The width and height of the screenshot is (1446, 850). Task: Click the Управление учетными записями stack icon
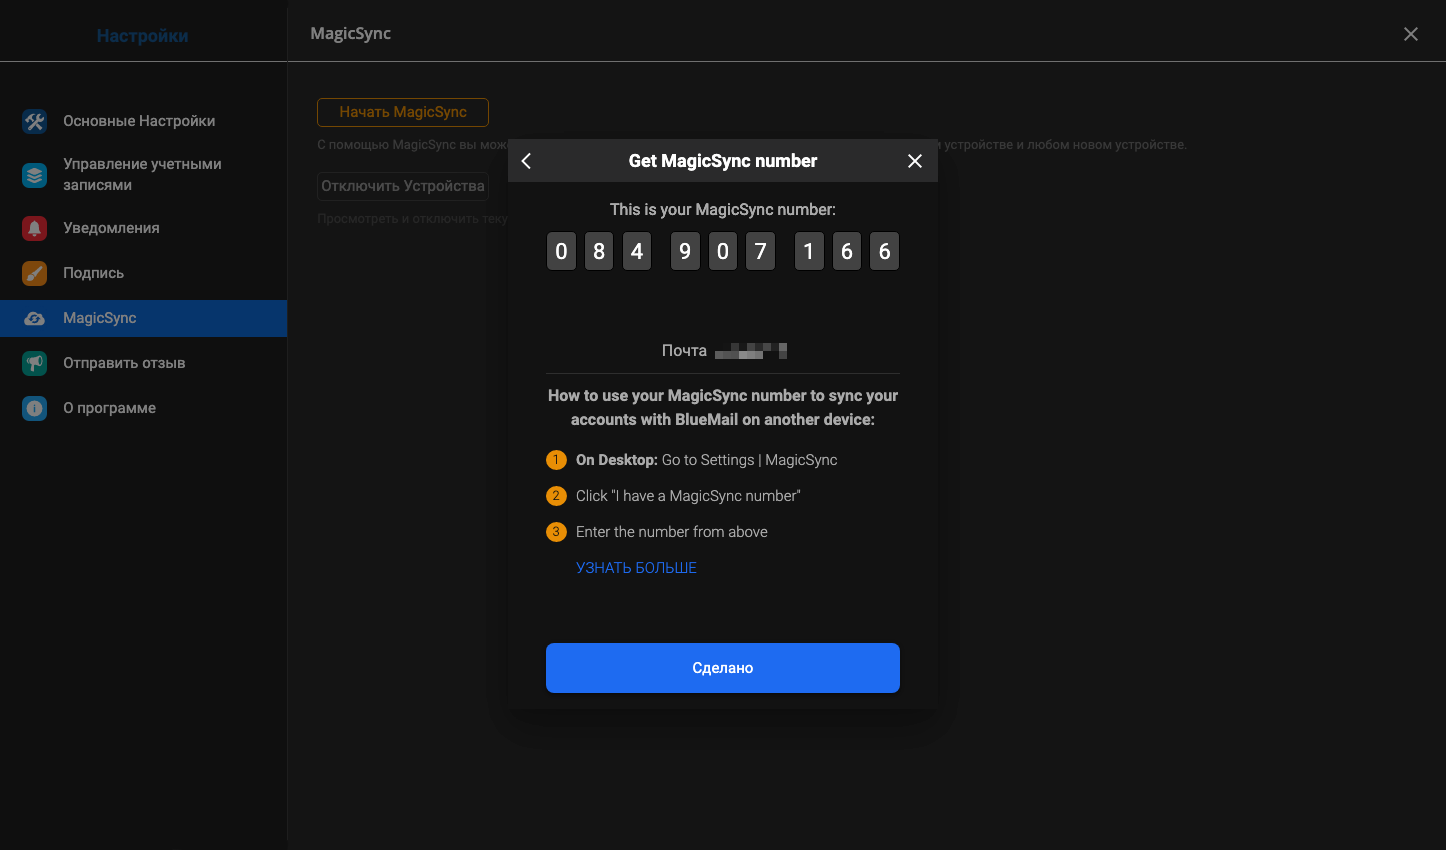pos(35,175)
